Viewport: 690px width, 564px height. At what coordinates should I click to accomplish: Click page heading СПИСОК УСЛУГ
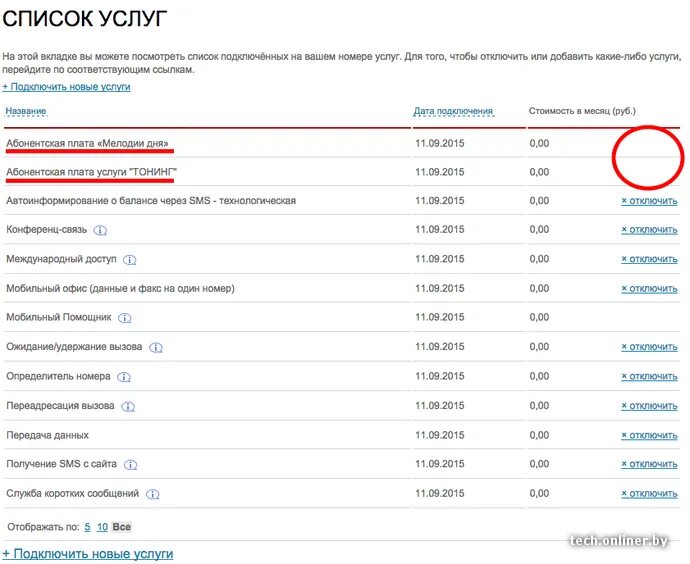(85, 19)
